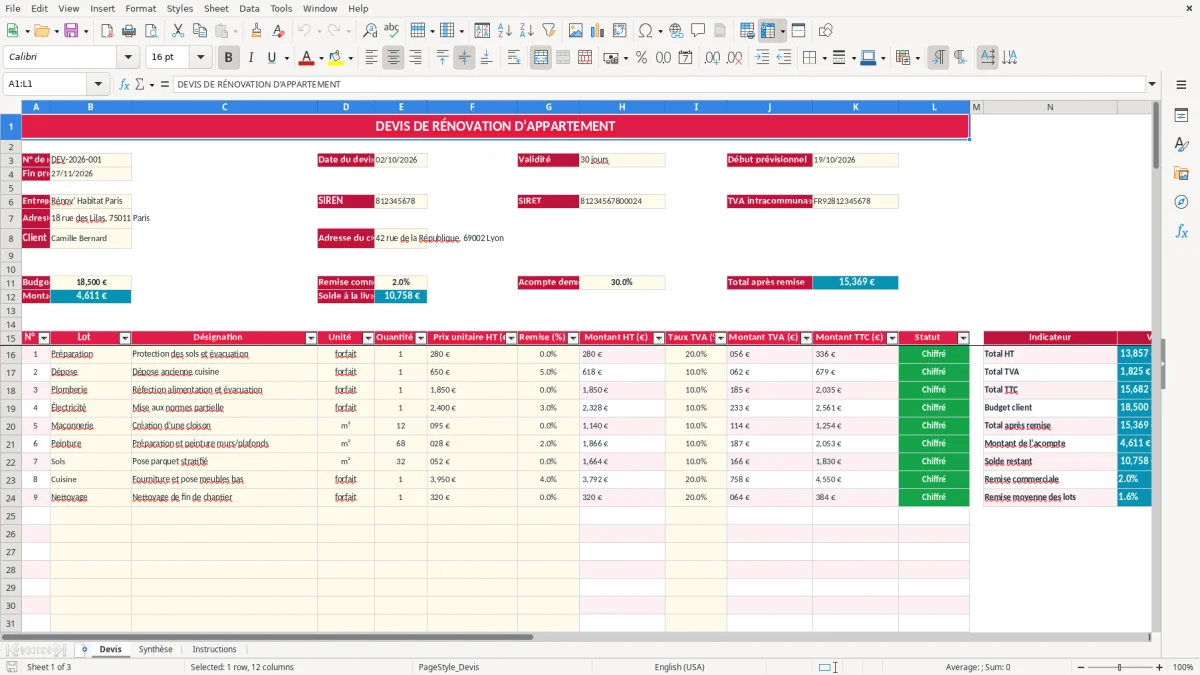This screenshot has height=675, width=1200.
Task: Click the Sort Ascending icon
Action: point(504,31)
